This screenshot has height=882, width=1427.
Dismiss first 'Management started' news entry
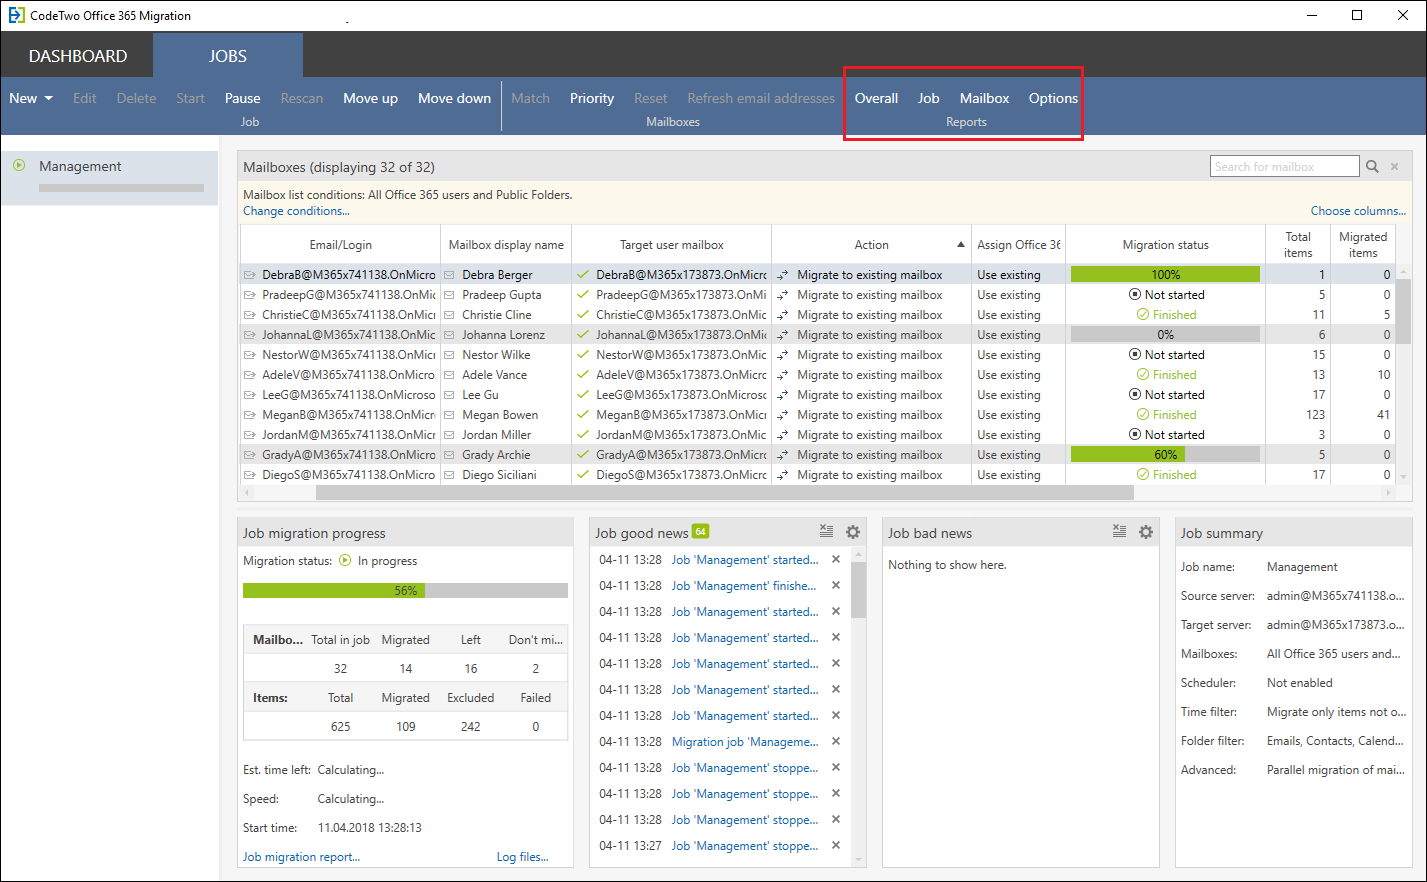pyautogui.click(x=836, y=559)
